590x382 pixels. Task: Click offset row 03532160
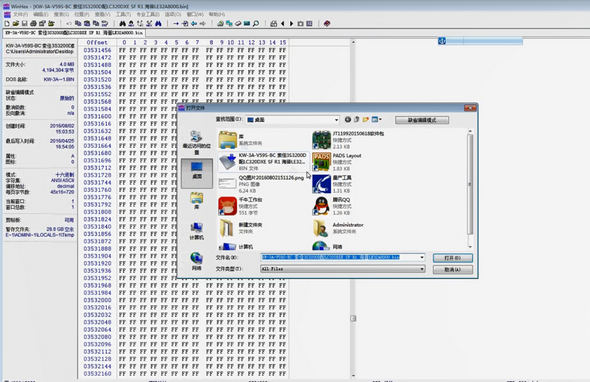click(x=97, y=374)
